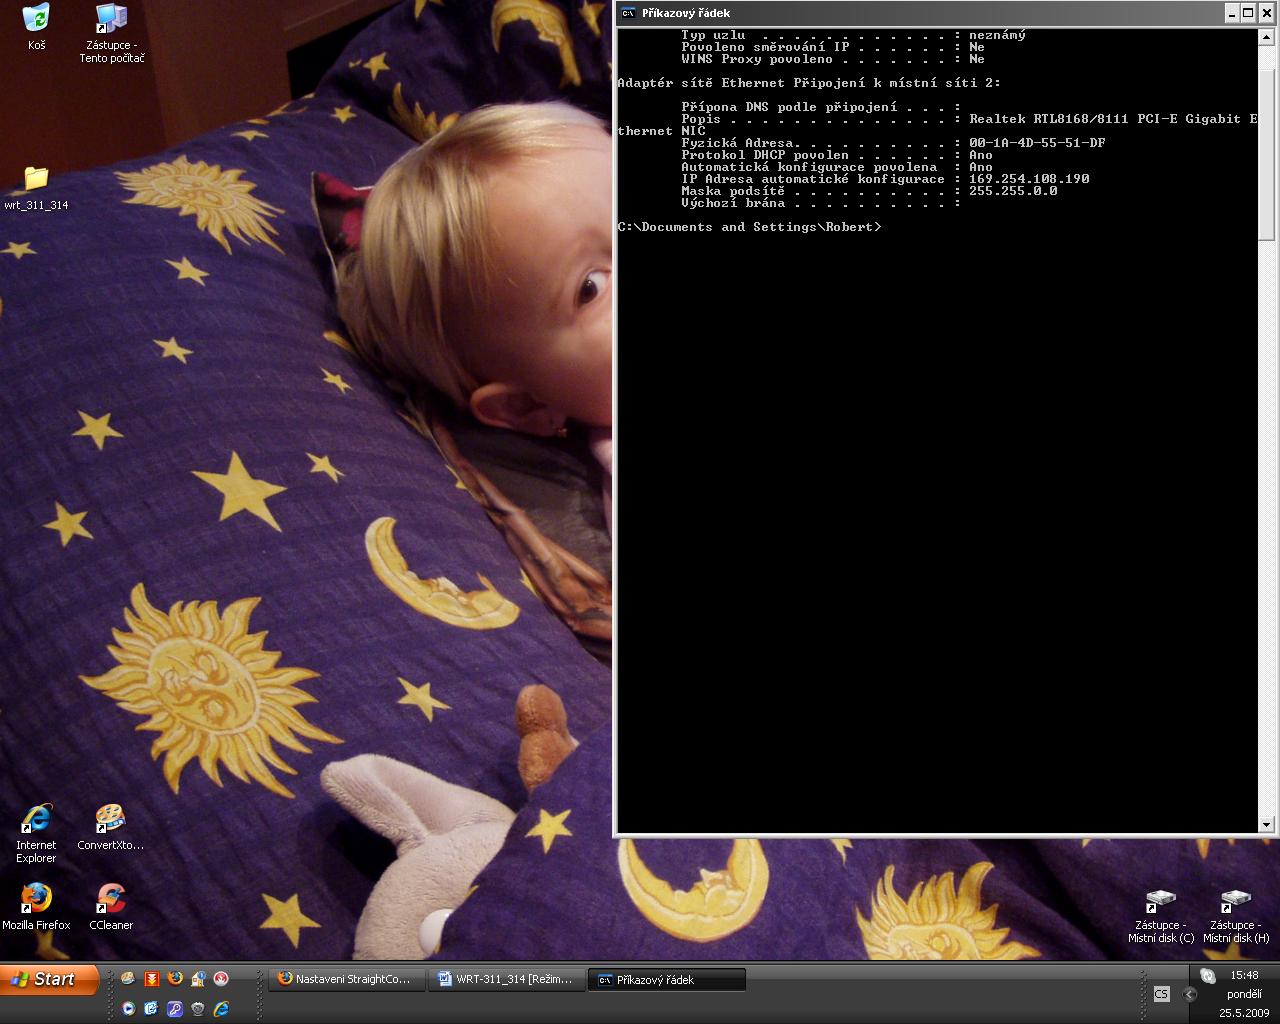This screenshot has height=1024, width=1280.
Task: Click the taskbar clock showing 15:48
Action: tap(1244, 975)
